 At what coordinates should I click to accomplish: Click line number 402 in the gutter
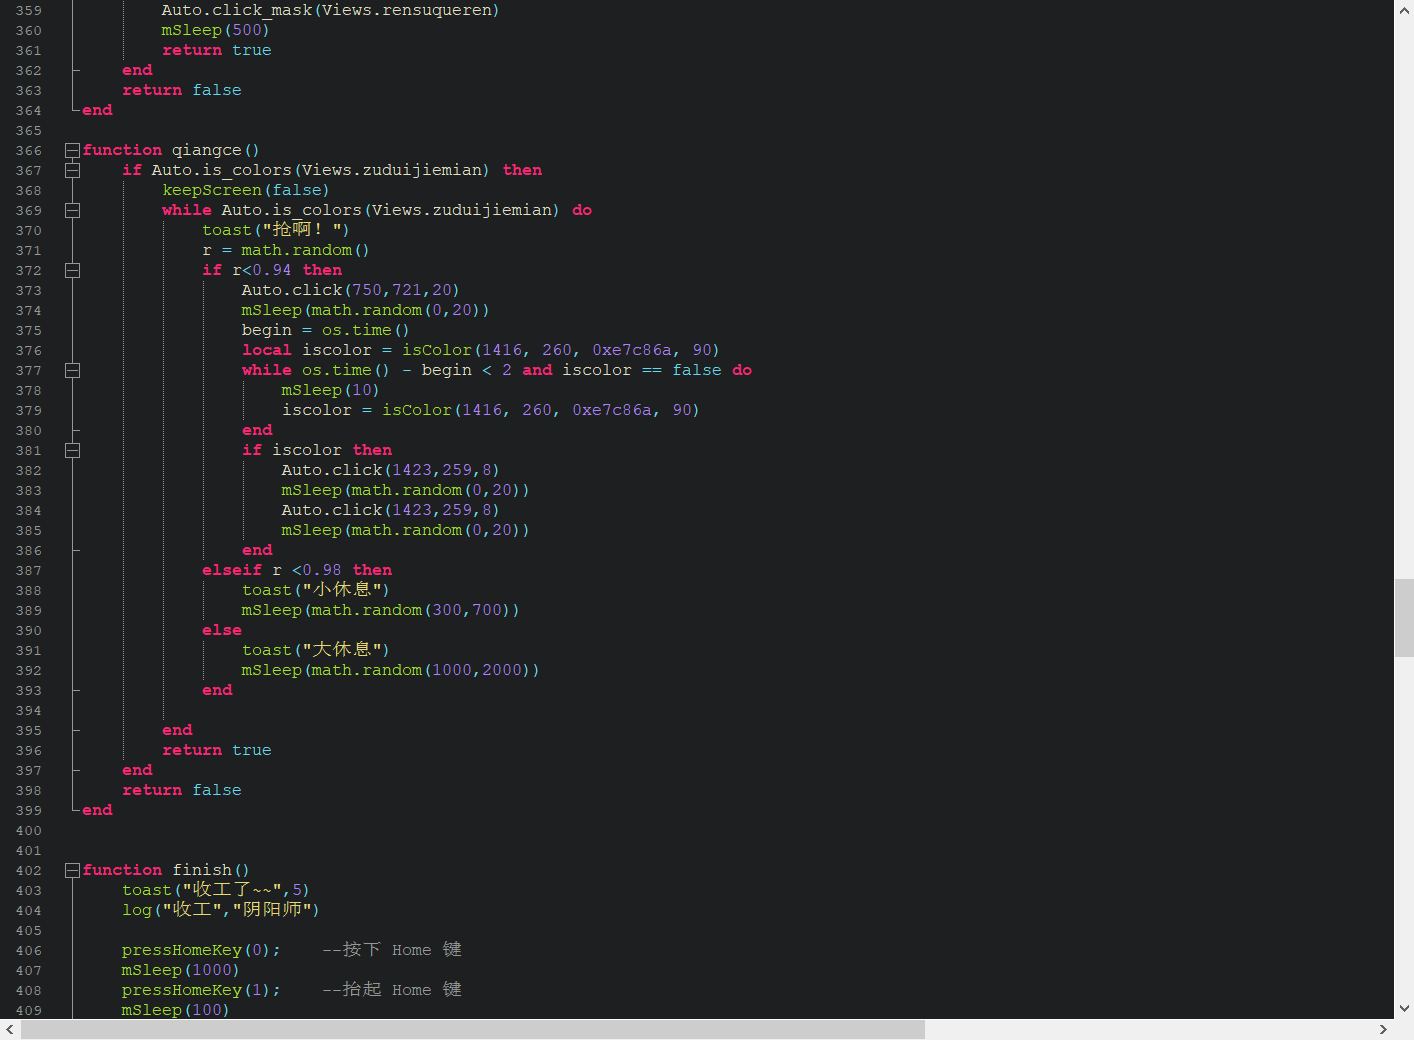29,870
